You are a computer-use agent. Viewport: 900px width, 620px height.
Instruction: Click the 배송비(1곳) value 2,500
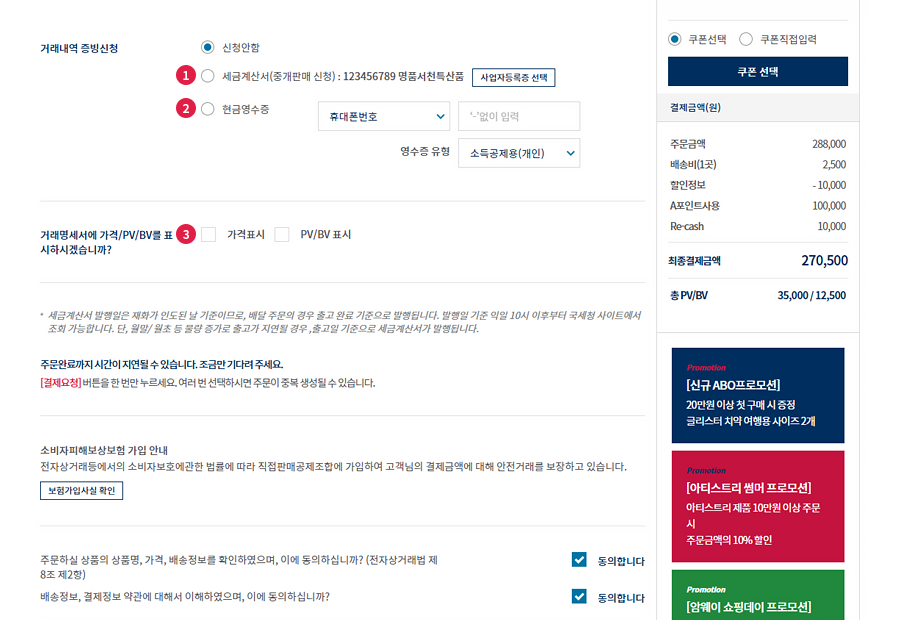click(834, 165)
